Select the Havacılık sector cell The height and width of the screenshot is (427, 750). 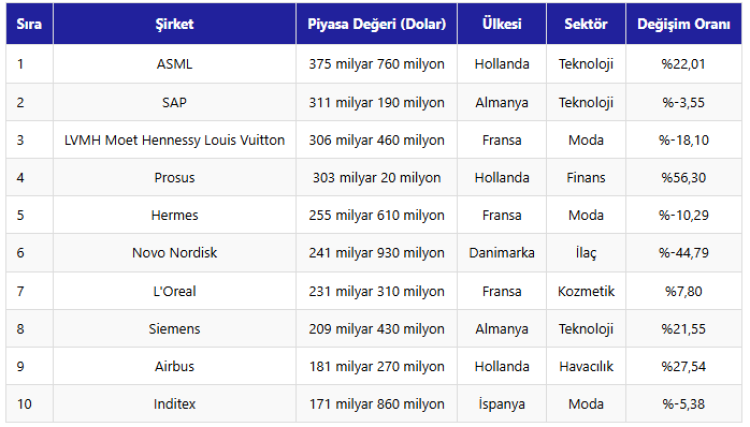(586, 366)
